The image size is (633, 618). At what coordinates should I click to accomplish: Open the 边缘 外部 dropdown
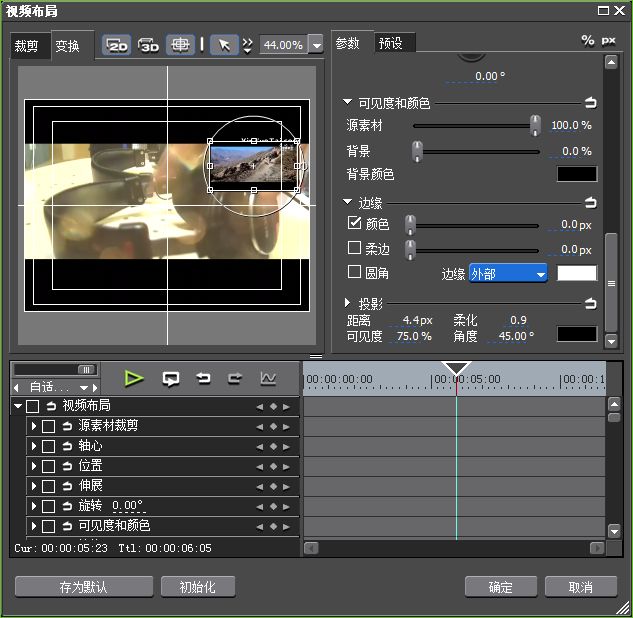coord(508,273)
